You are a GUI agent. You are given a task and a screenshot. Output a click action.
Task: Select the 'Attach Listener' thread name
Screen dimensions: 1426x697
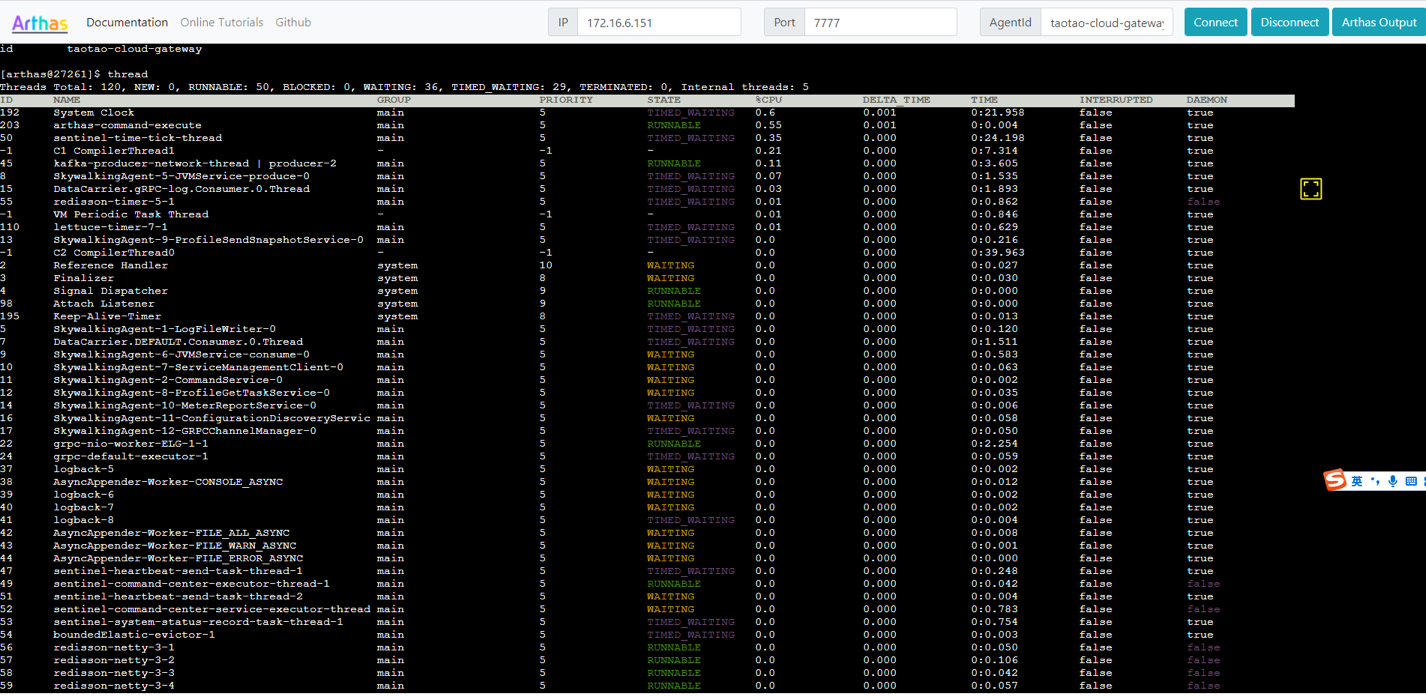click(104, 304)
